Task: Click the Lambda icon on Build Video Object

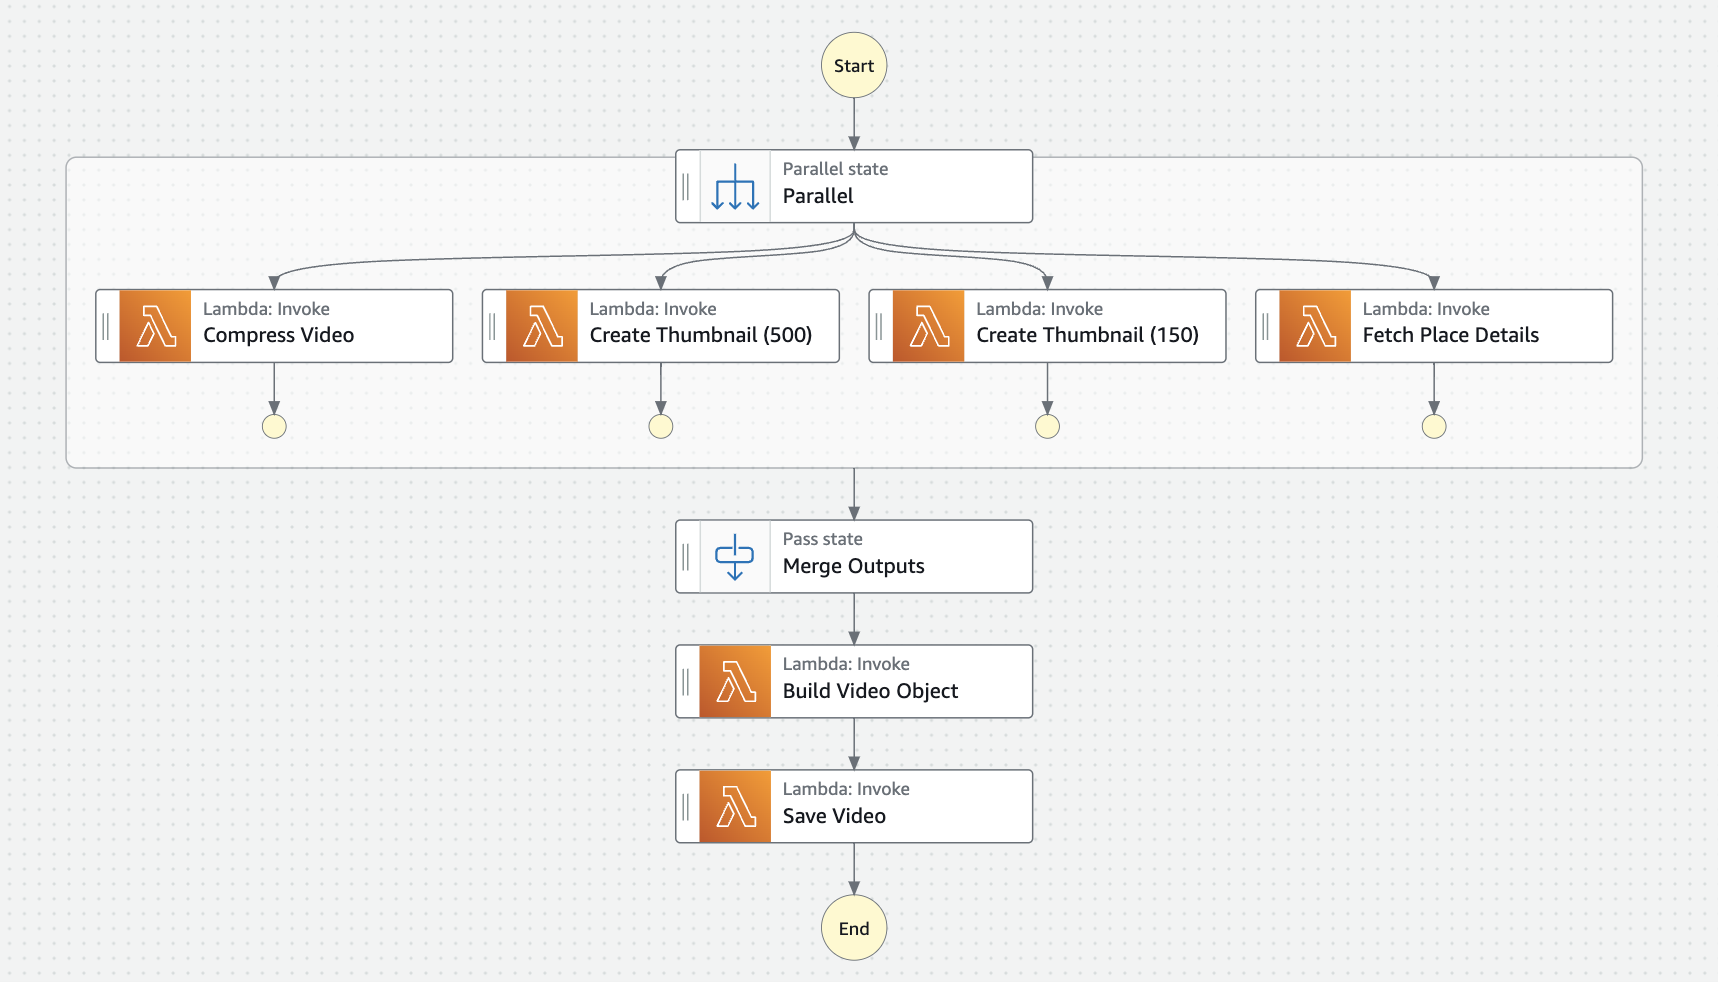Action: pos(735,681)
